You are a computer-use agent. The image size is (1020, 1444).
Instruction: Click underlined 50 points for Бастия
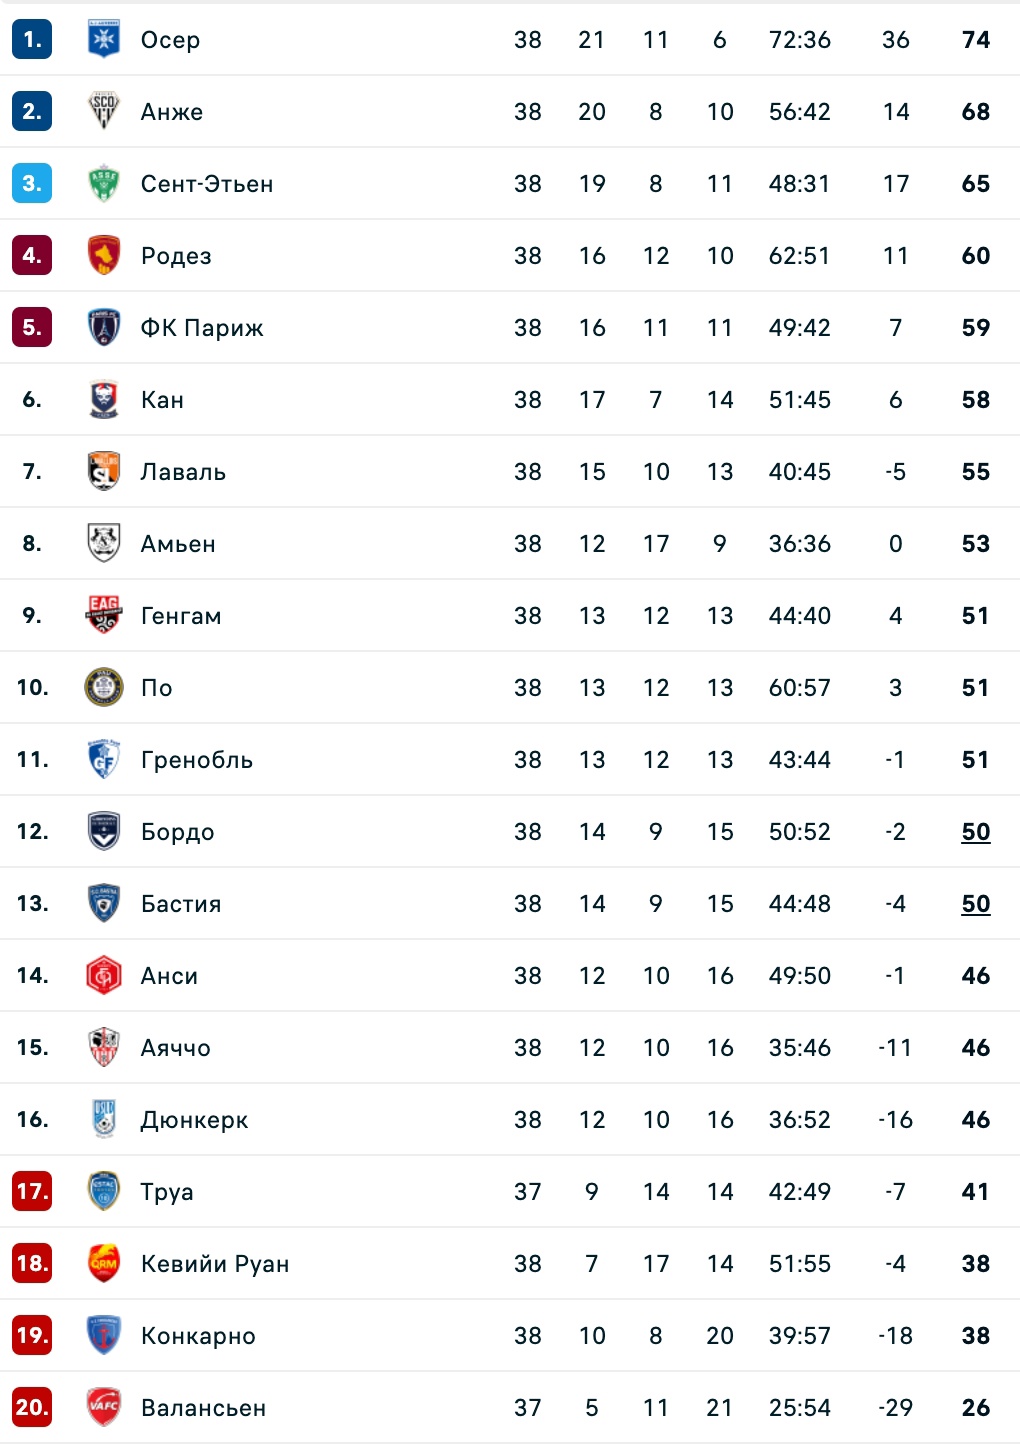pos(975,904)
